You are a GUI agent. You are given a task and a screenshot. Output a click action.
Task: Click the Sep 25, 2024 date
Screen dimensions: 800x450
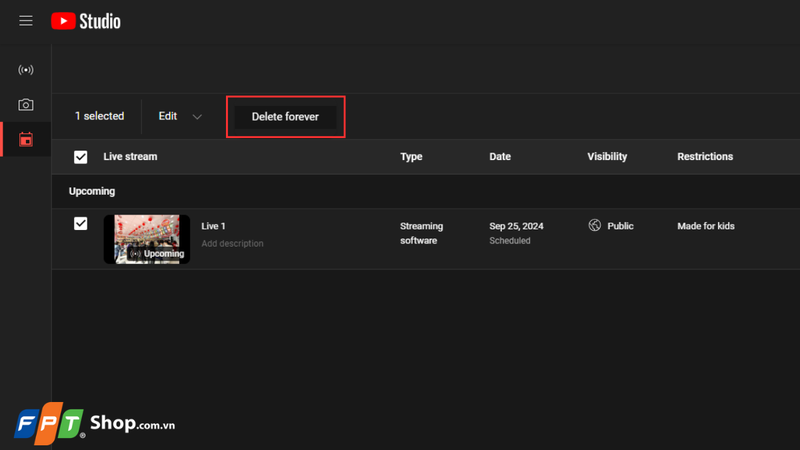coord(516,226)
